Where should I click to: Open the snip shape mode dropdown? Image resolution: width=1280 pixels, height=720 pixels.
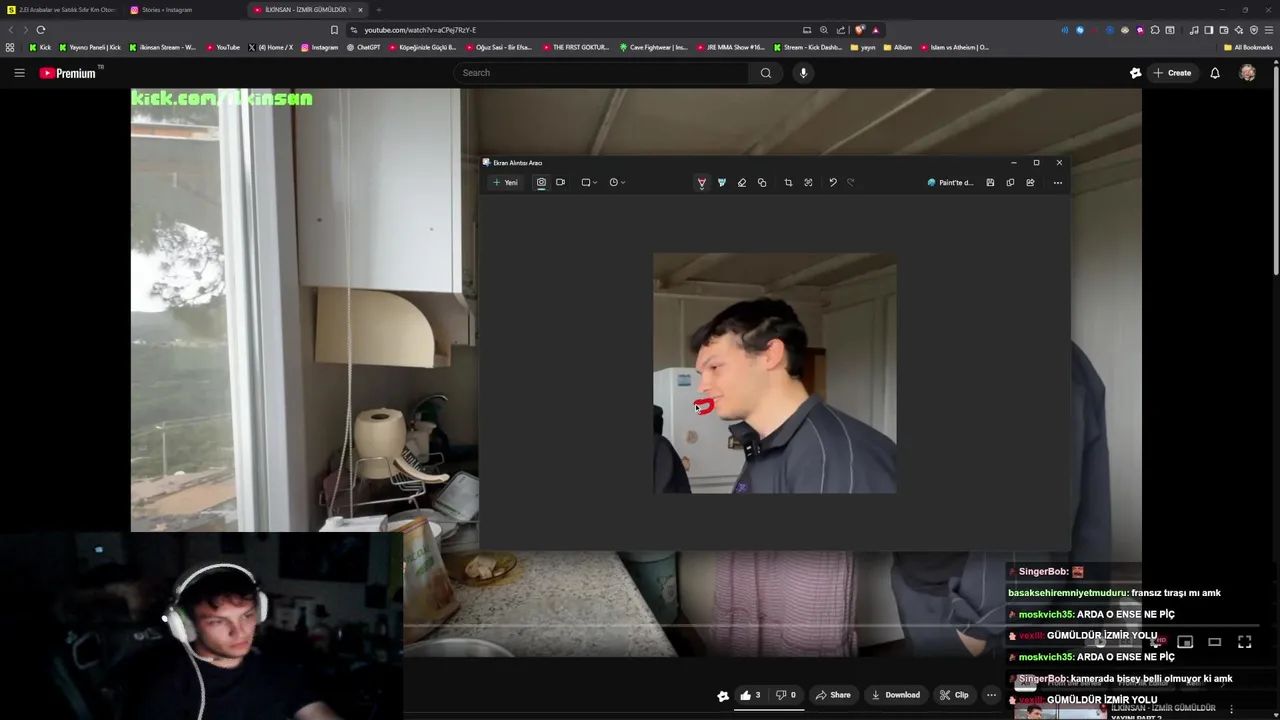pos(589,183)
